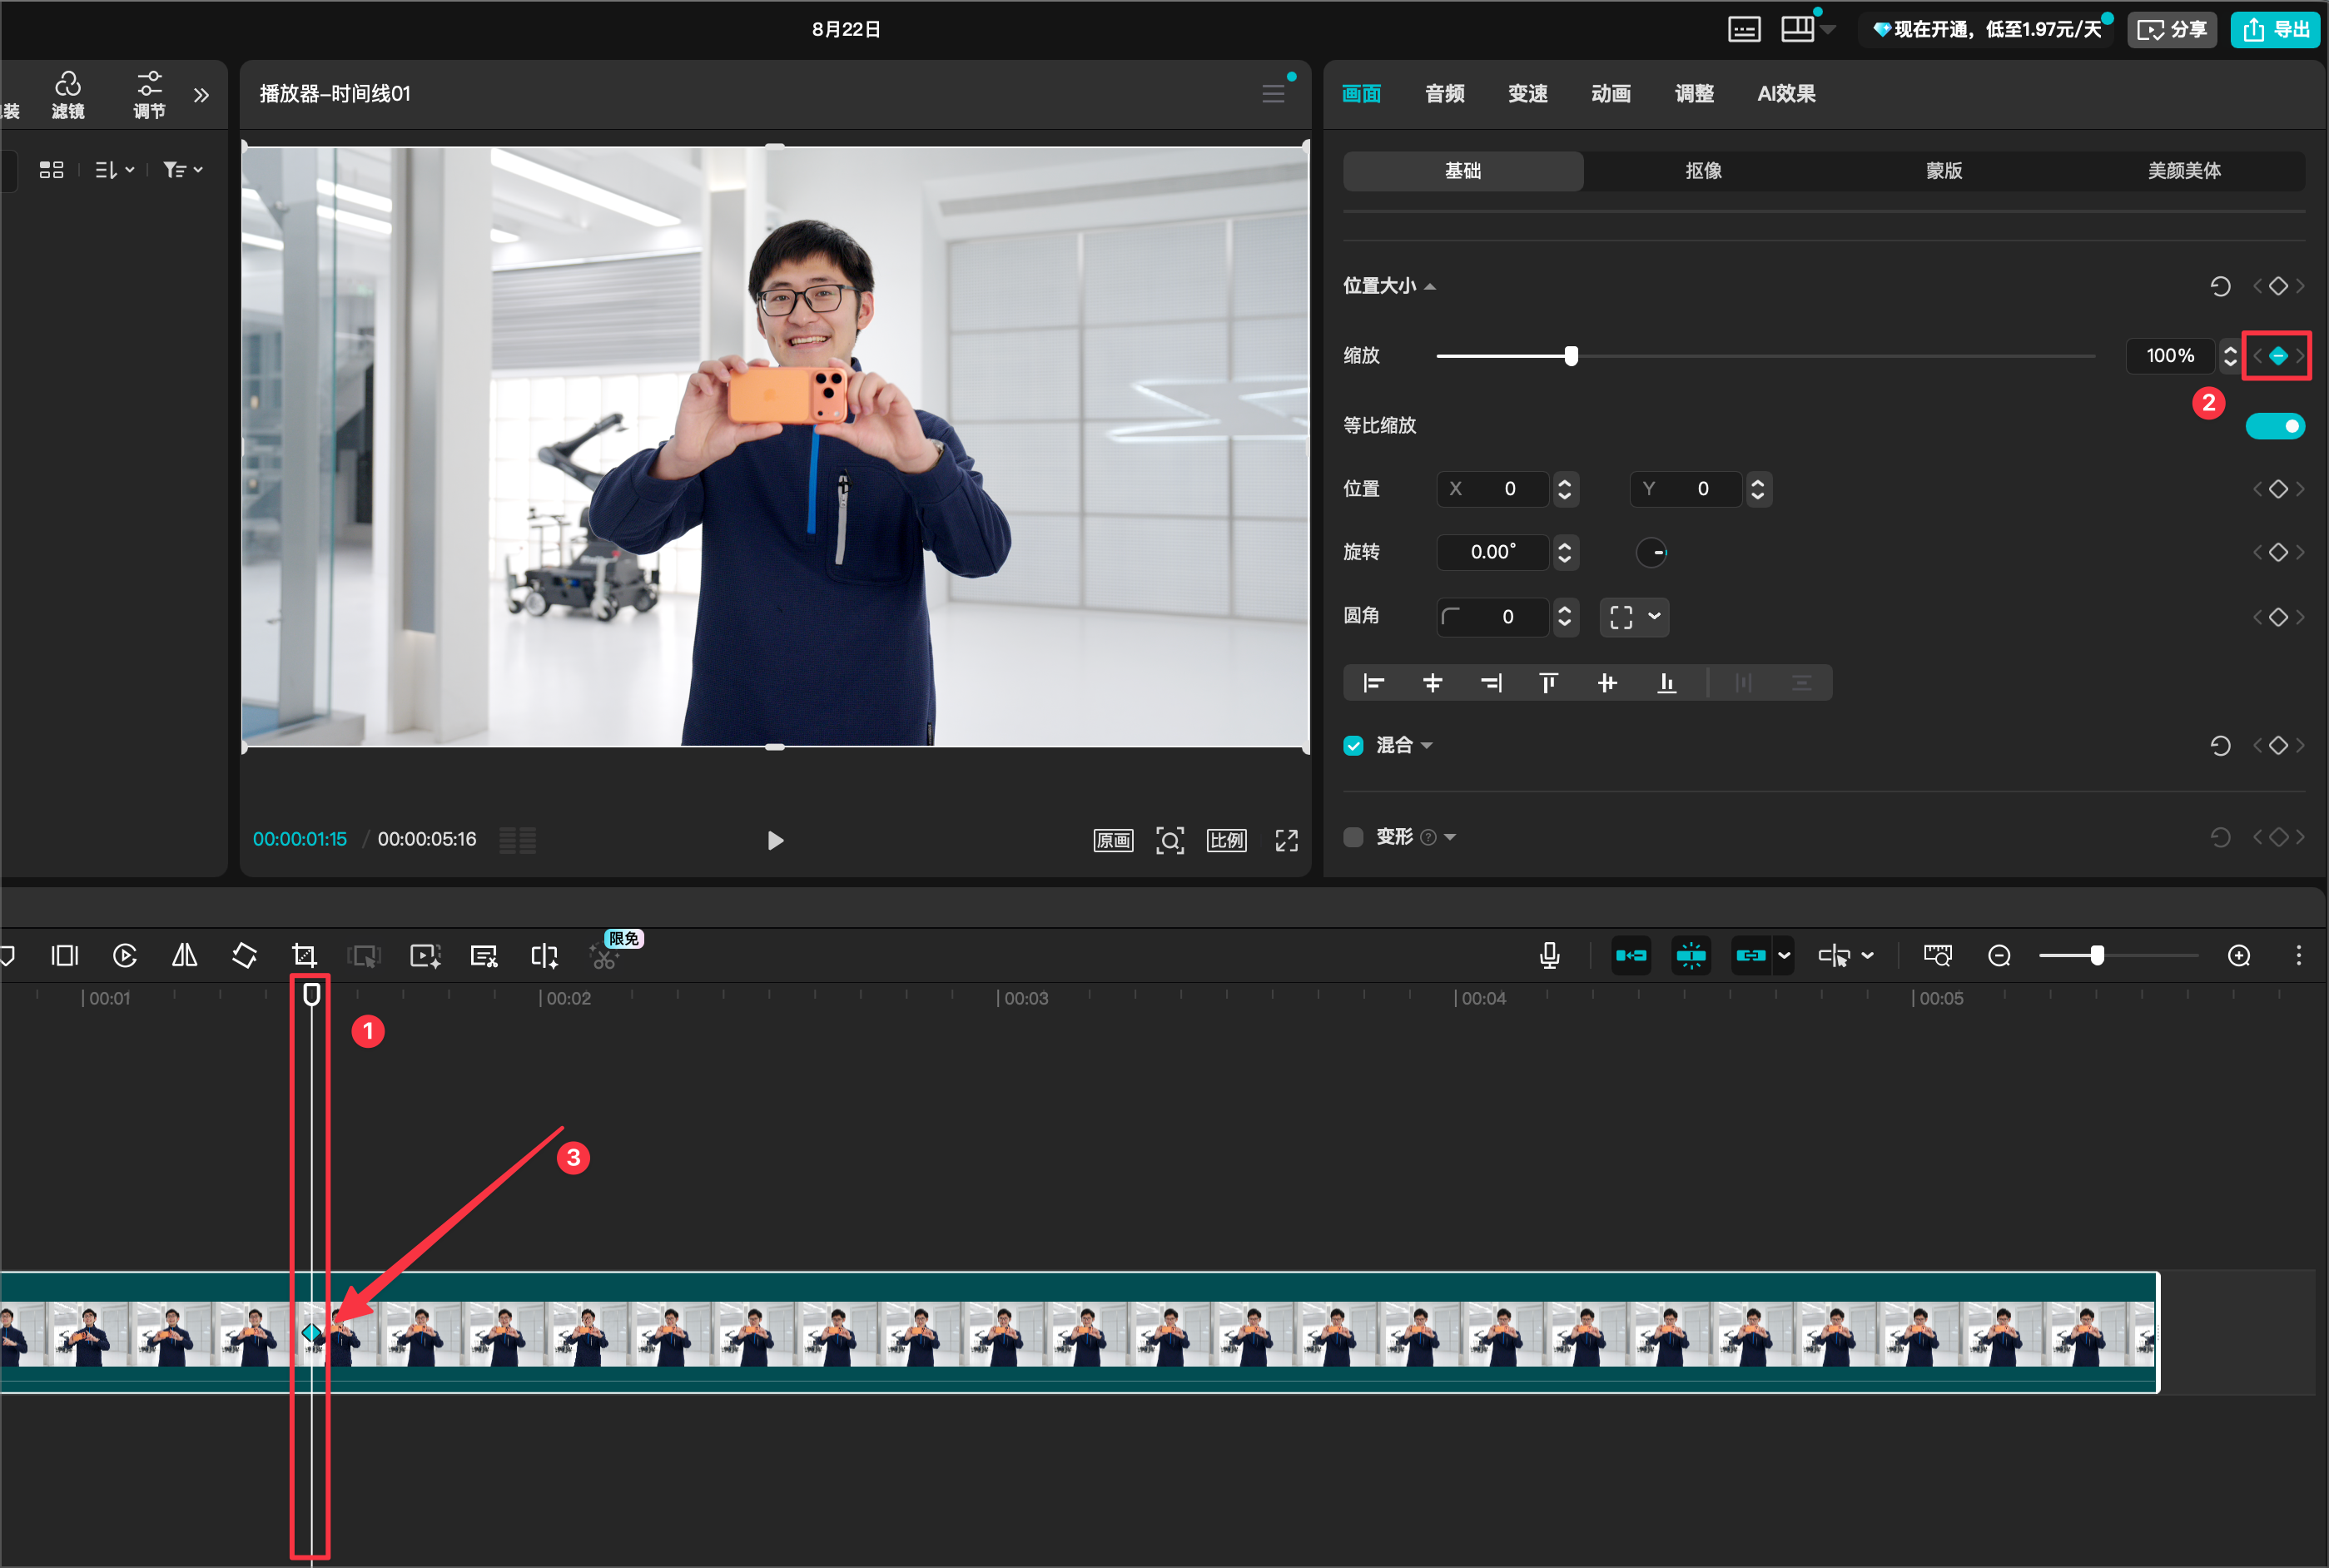Align clip horizontally centered

1432,683
